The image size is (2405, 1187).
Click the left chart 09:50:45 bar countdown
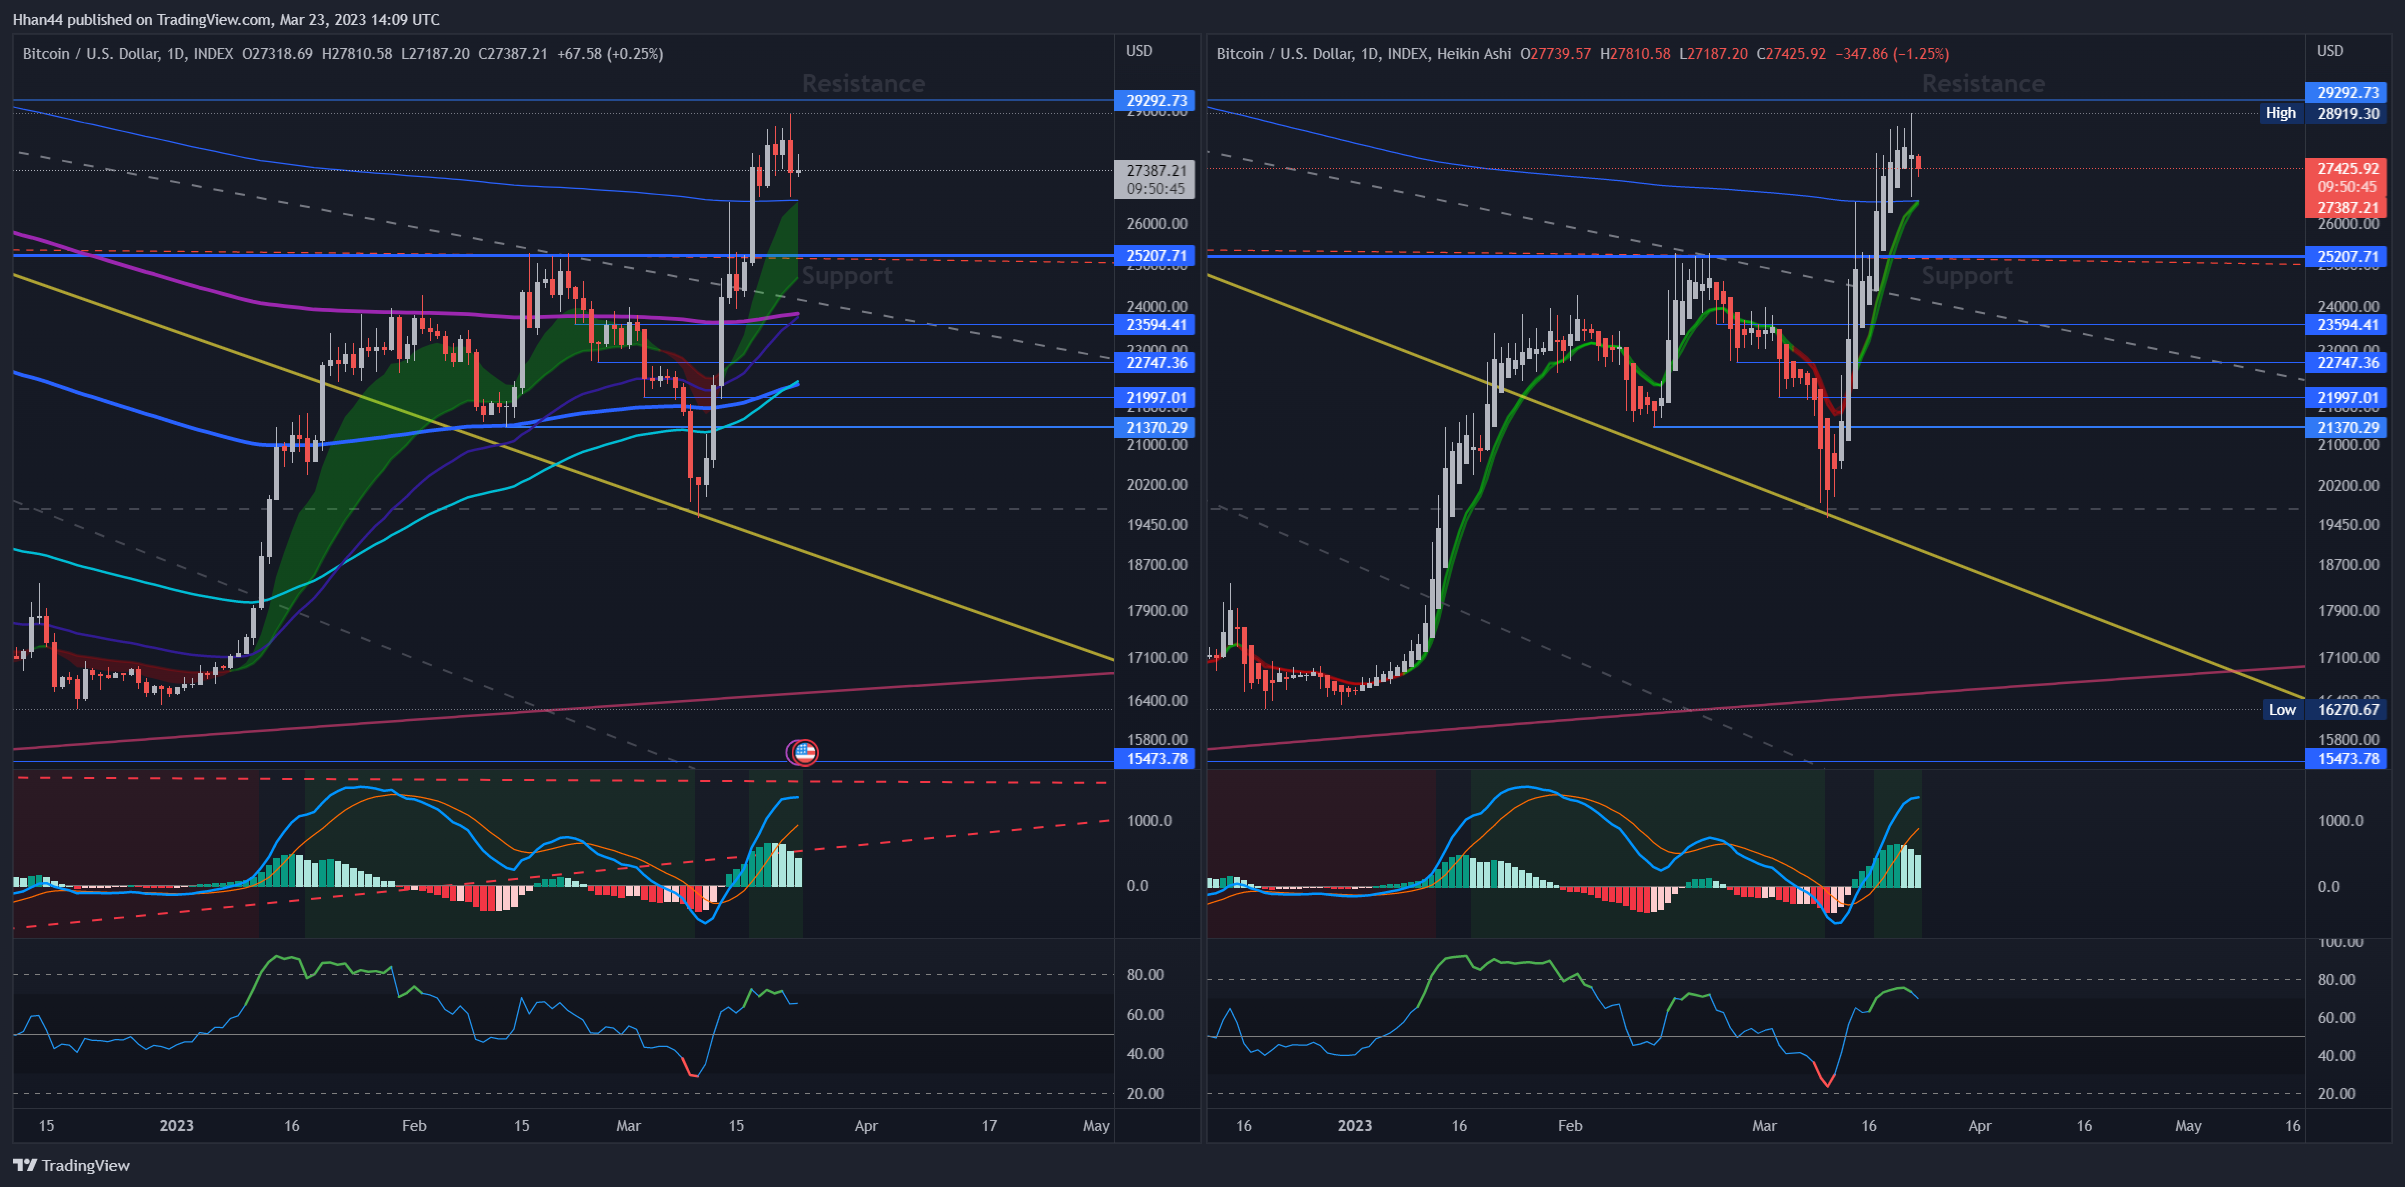1156,188
